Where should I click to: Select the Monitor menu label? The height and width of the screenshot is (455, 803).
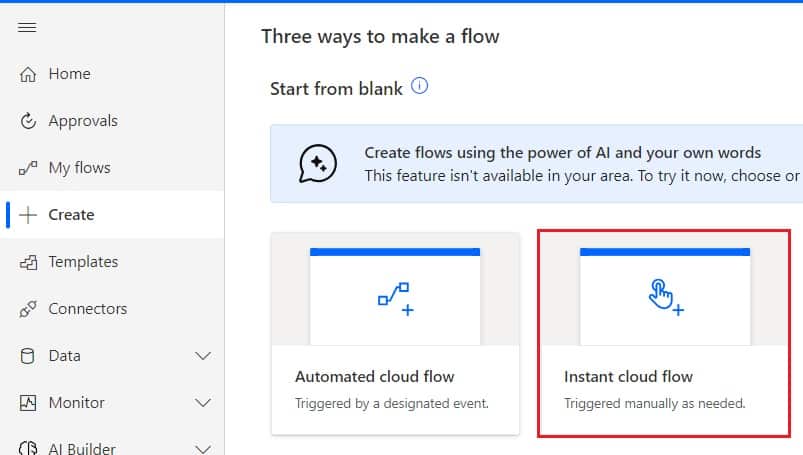76,403
